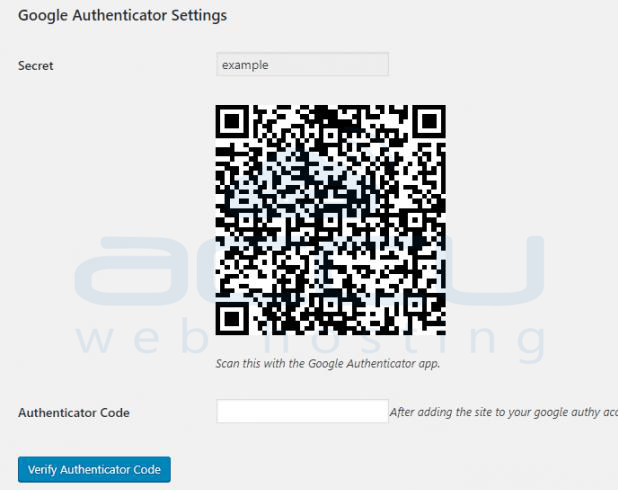Click the alignment square at QR left-middle
The height and width of the screenshot is (490, 618).
tap(246, 220)
